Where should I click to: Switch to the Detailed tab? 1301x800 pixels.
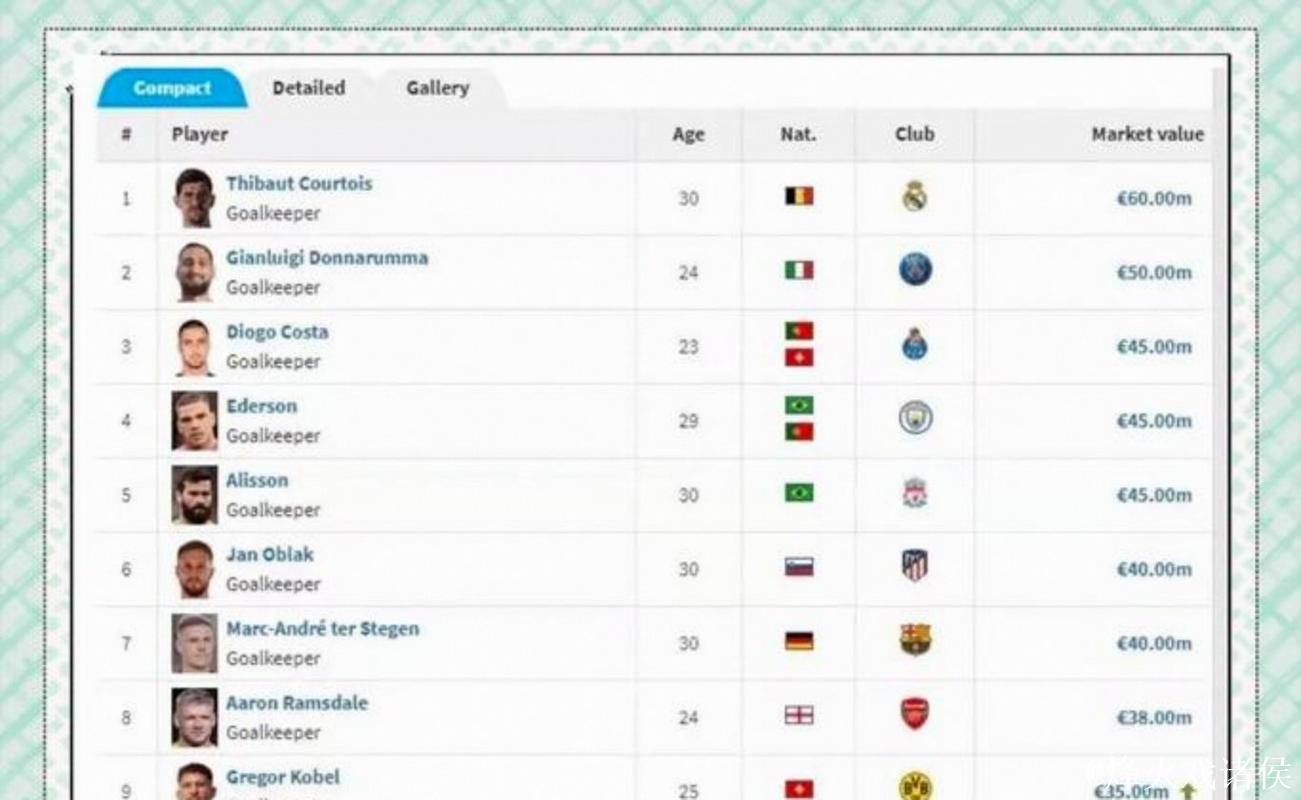[x=308, y=88]
